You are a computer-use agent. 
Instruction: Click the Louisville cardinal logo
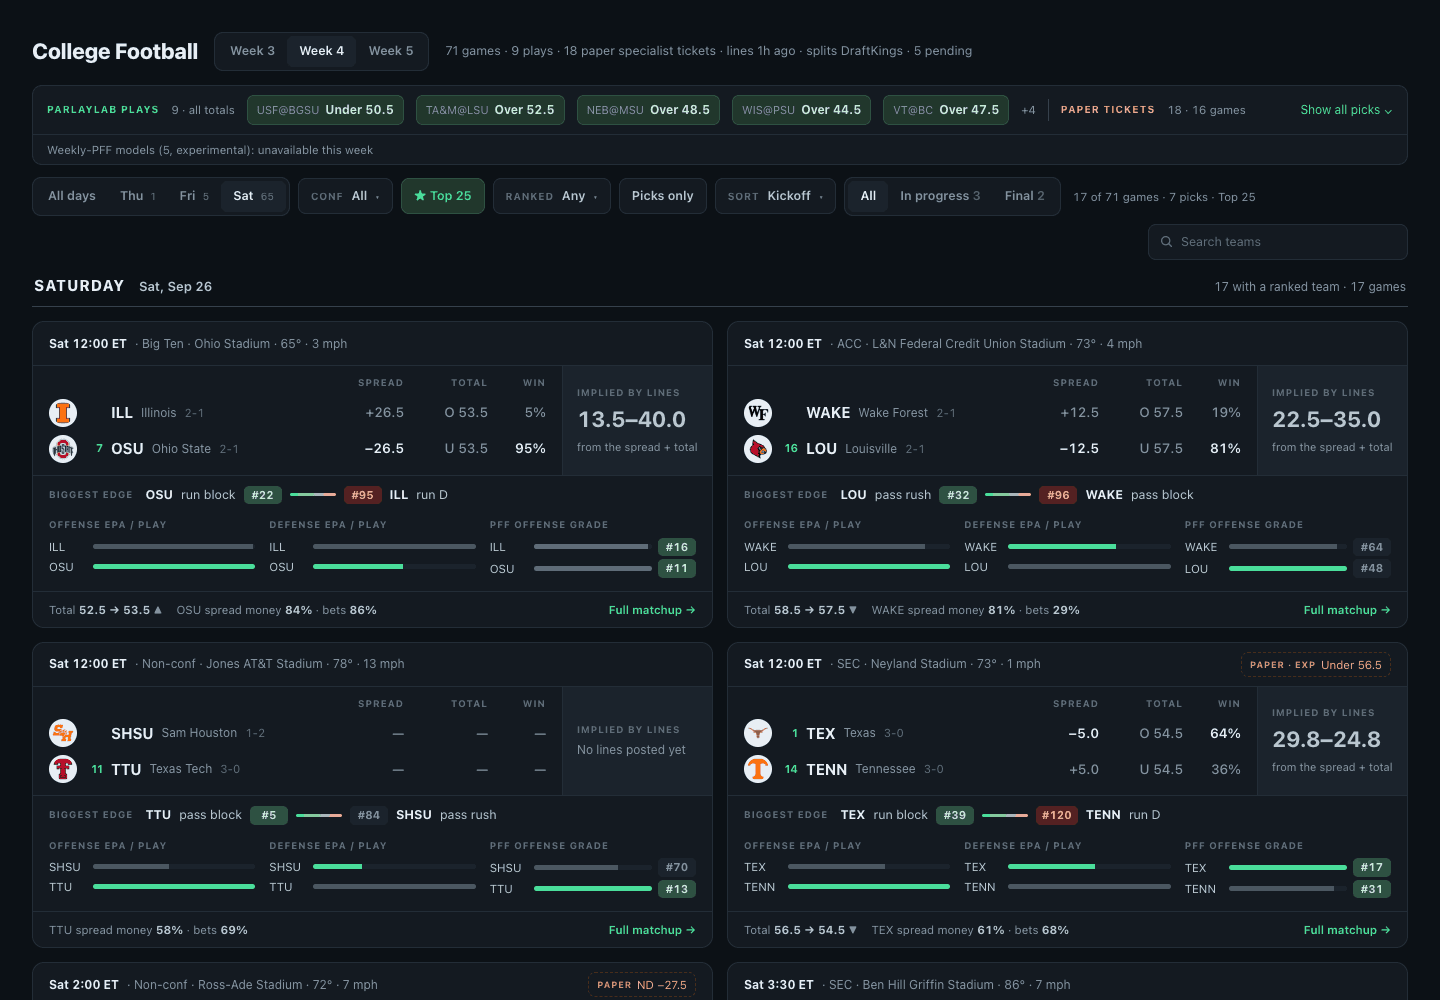click(758, 449)
